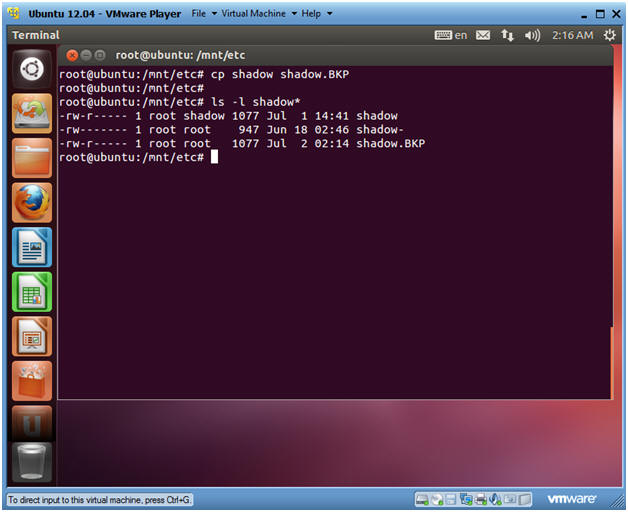Viewport: 628px width, 512px height.
Task: Open LibreOffice Impress presentation icon
Action: [32, 336]
